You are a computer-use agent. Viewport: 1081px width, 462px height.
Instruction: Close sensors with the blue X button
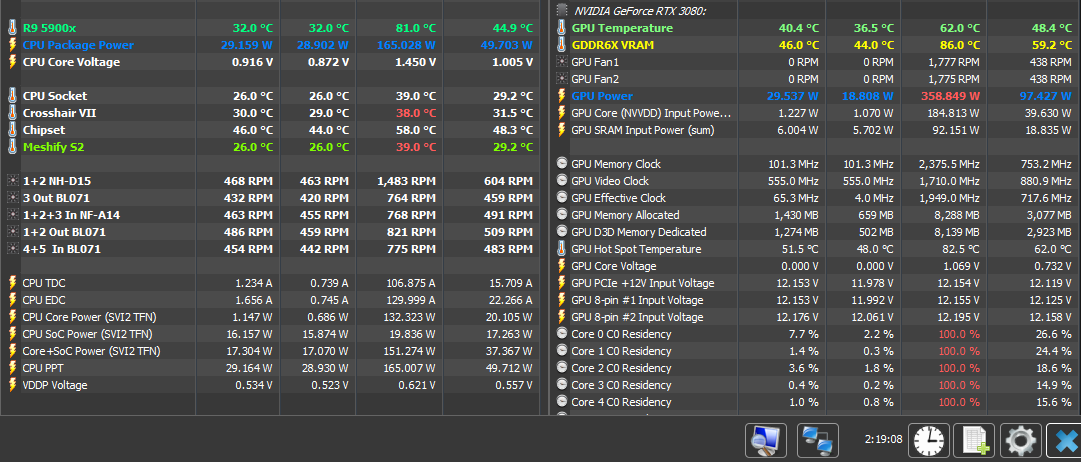click(x=1064, y=440)
